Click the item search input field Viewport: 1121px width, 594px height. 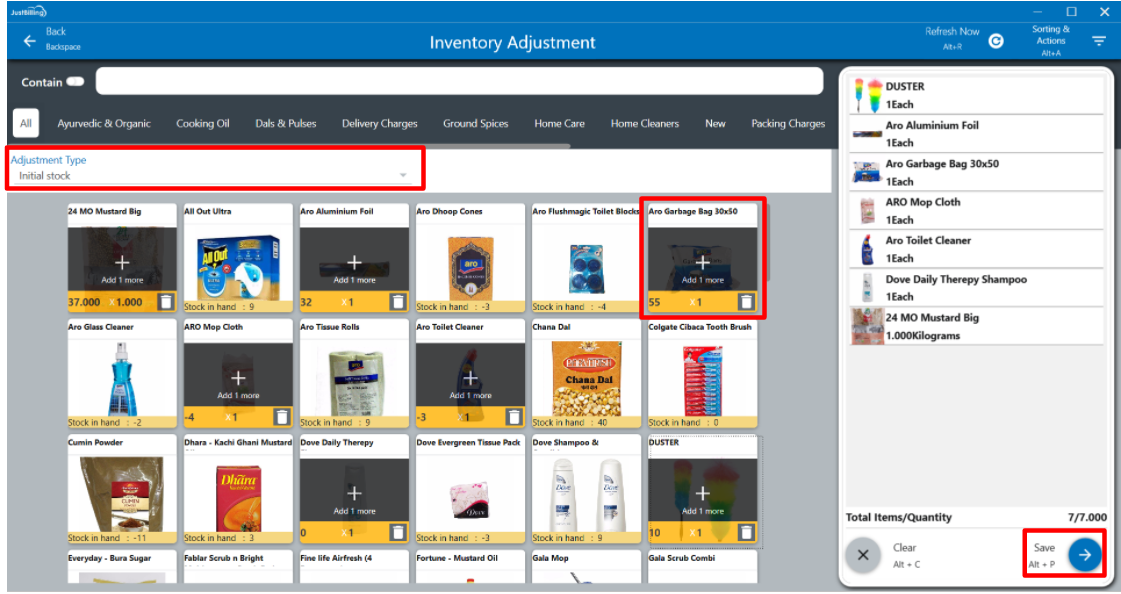[459, 82]
